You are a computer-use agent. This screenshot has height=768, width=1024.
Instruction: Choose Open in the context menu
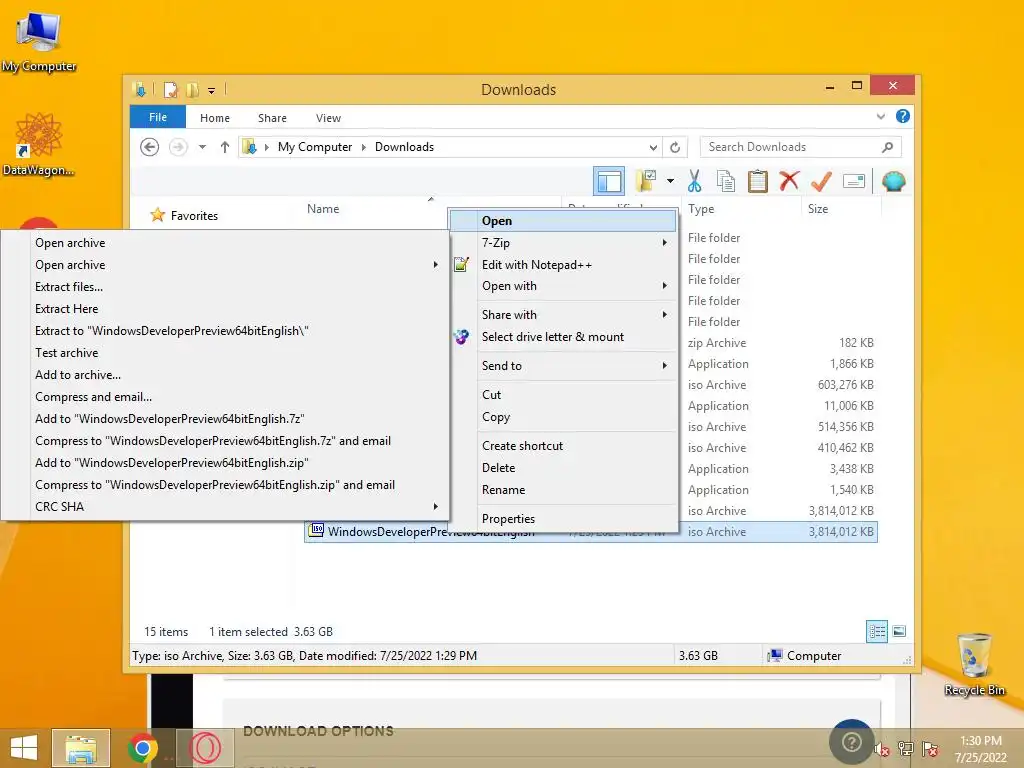(563, 221)
